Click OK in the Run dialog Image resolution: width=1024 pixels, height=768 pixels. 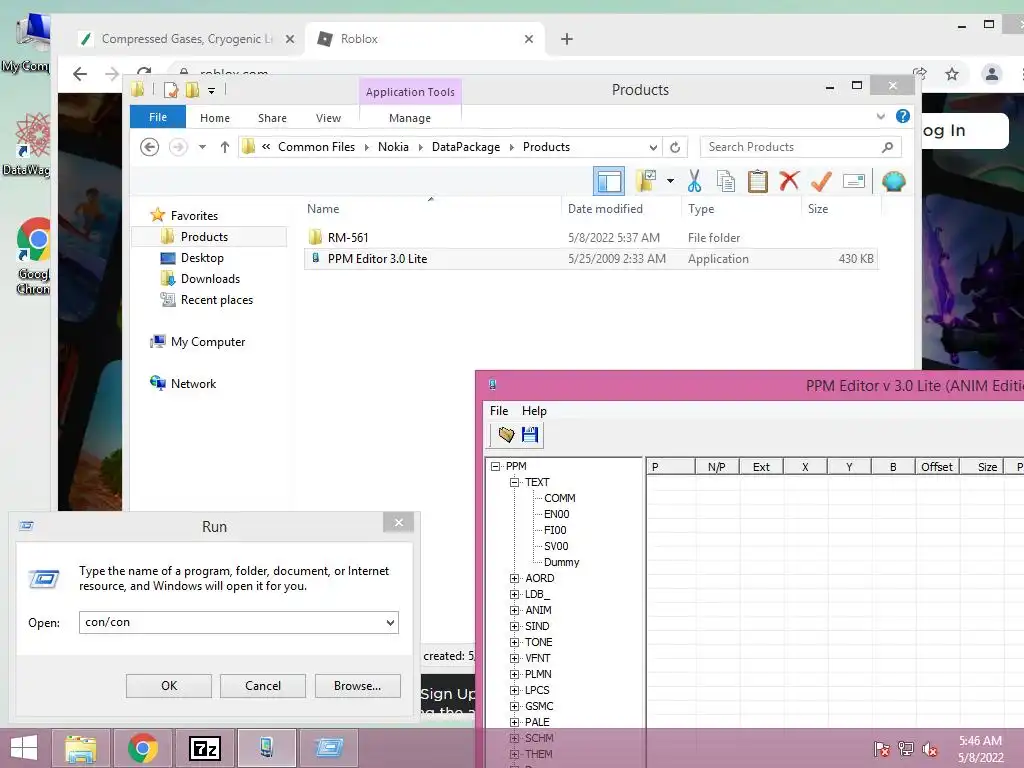(x=168, y=686)
